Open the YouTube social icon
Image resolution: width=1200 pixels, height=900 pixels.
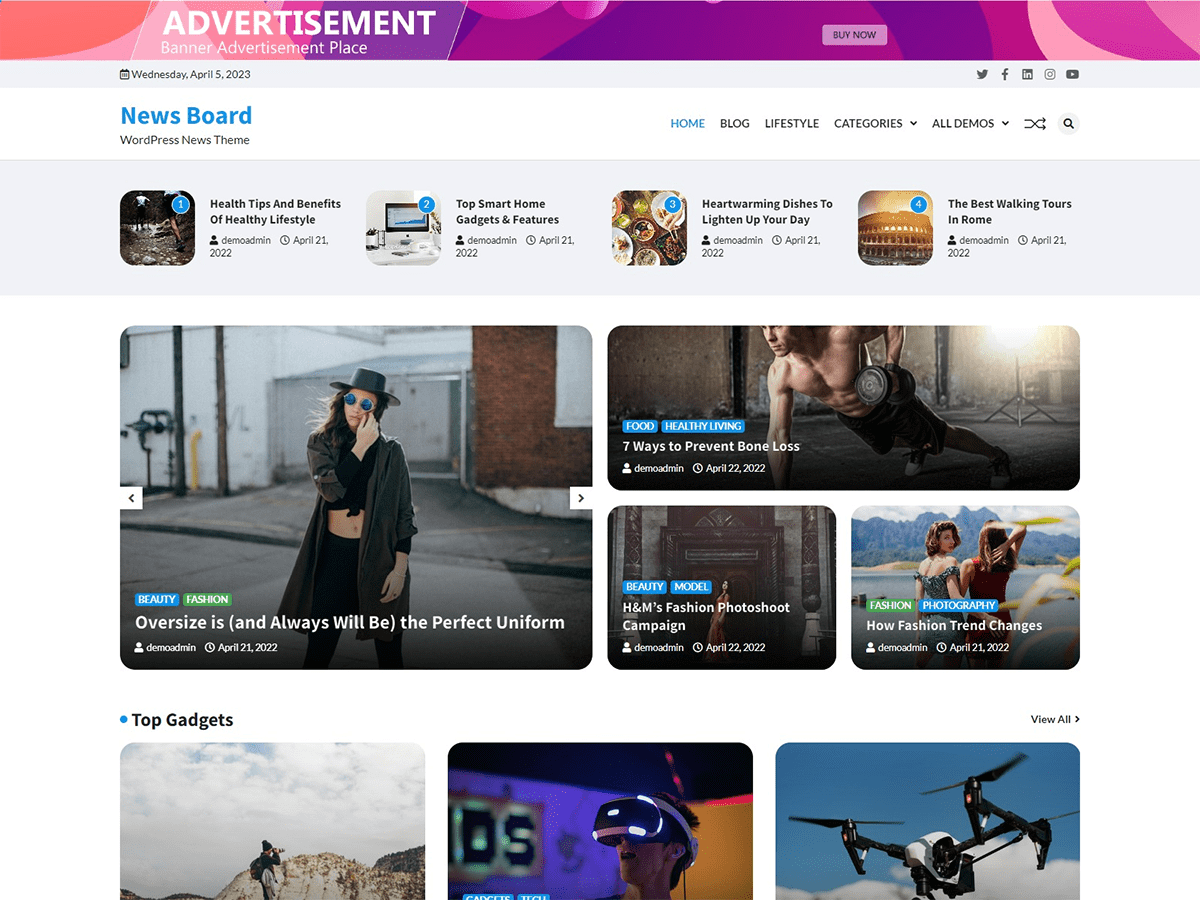tap(1072, 74)
